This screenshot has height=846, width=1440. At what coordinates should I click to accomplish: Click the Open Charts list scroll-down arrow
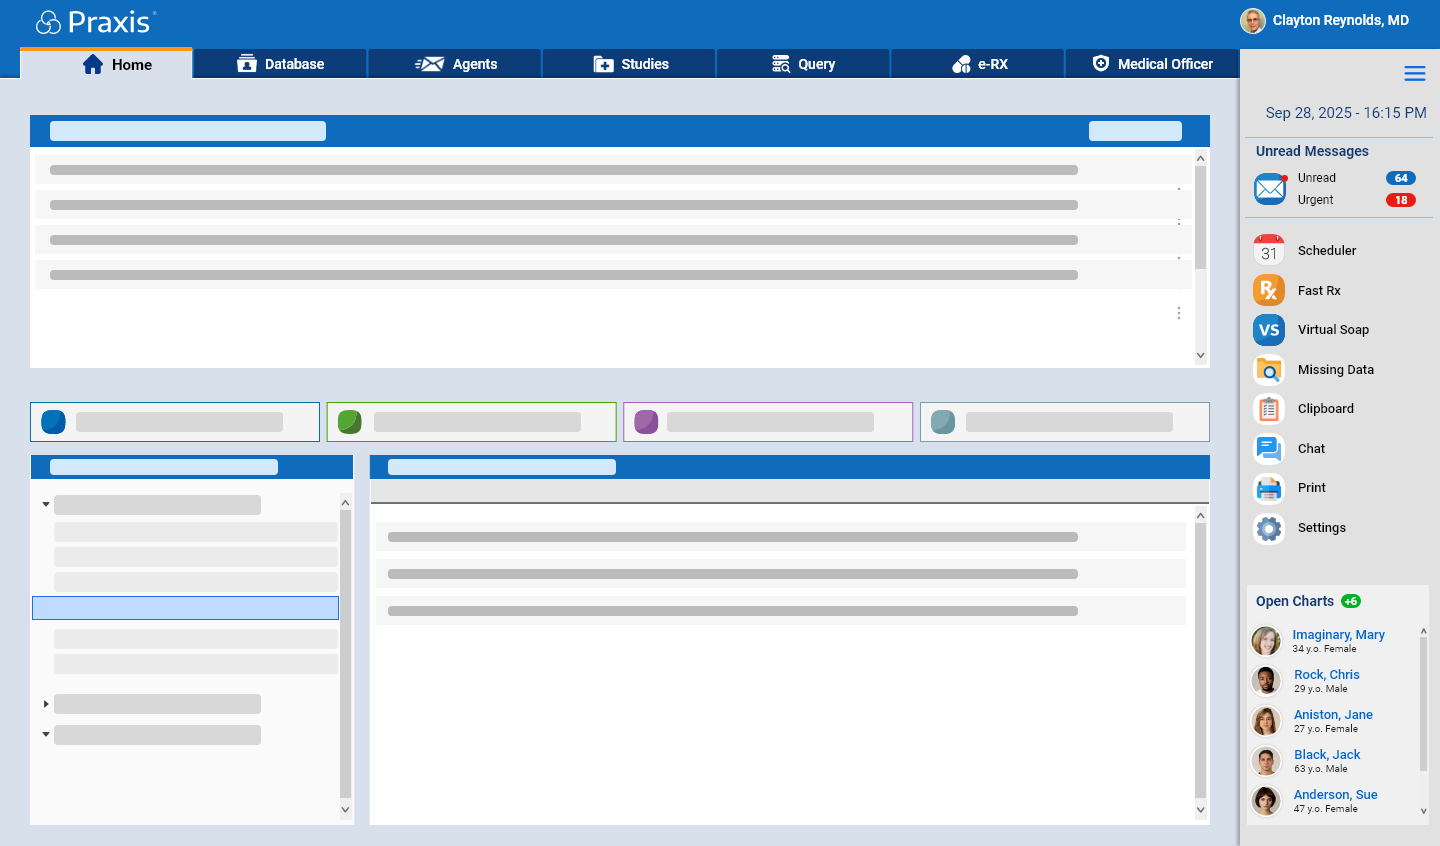1423,812
